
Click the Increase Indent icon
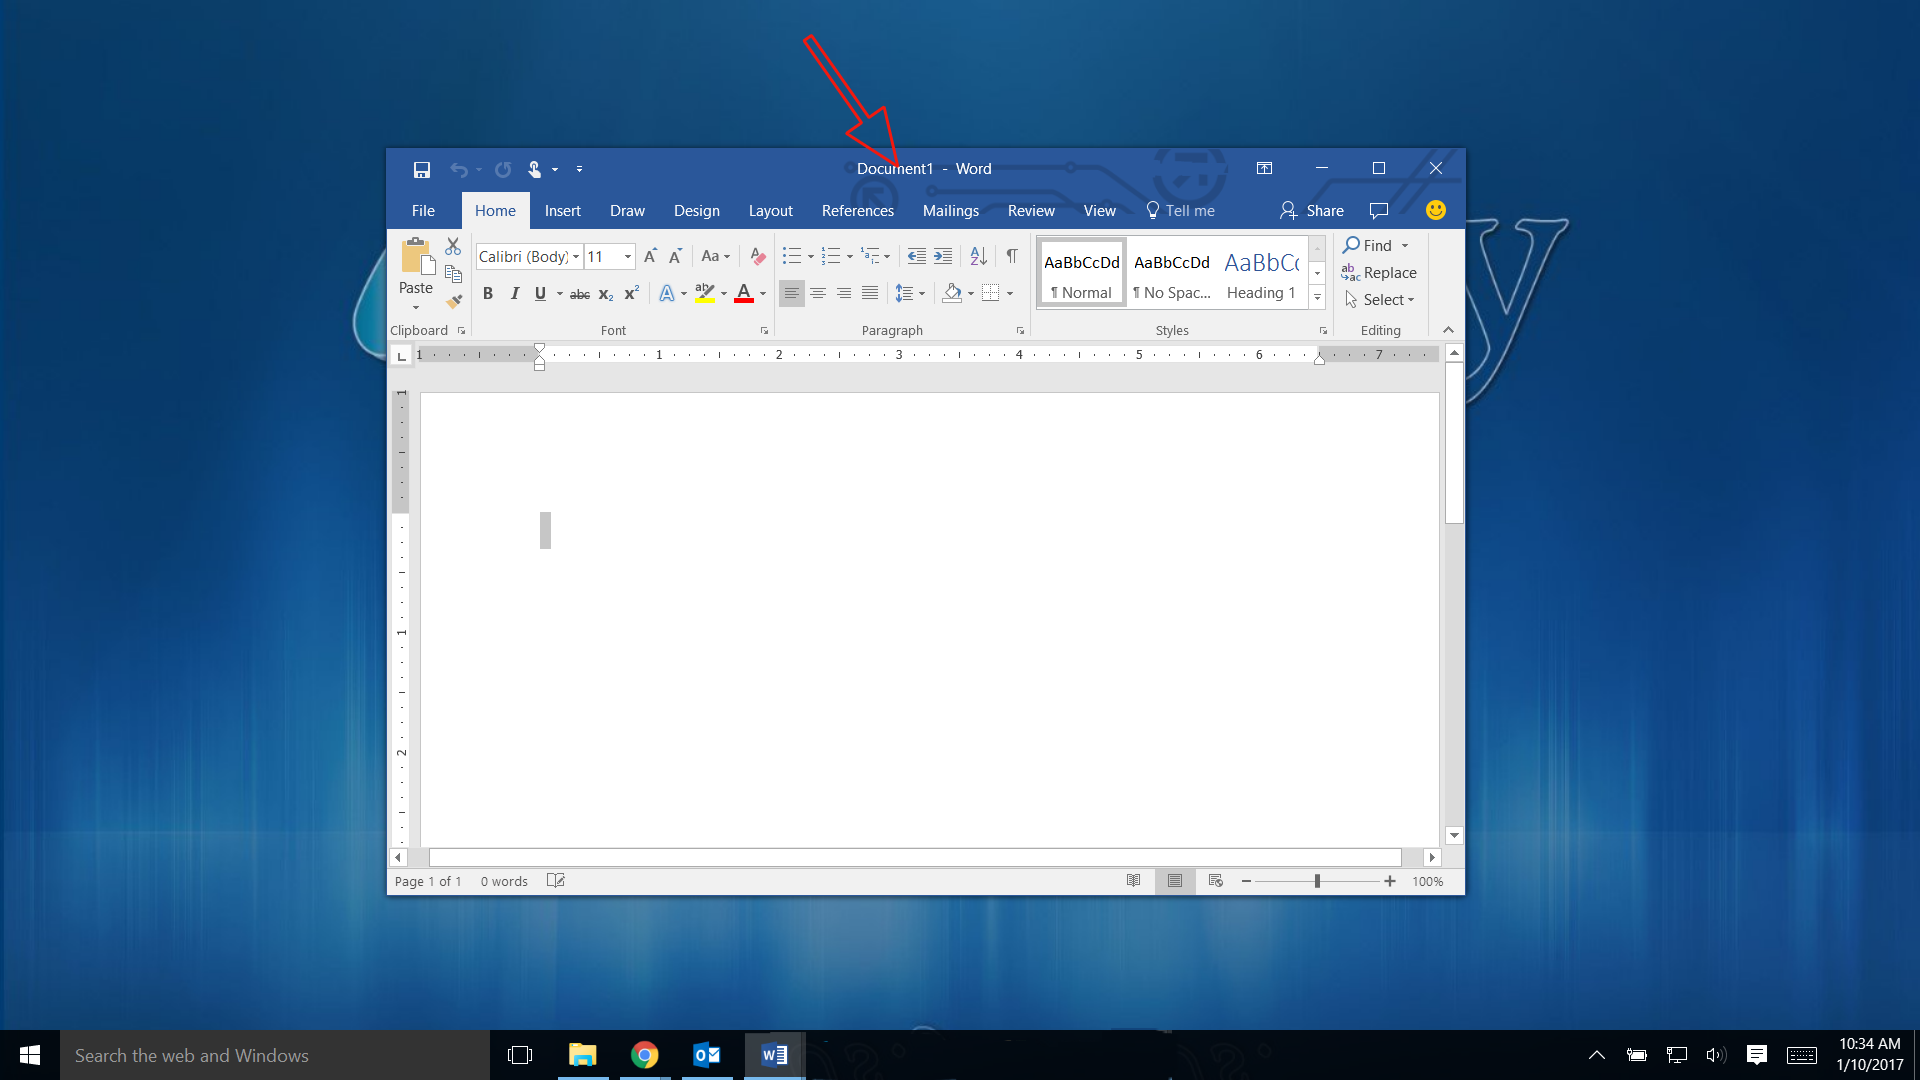pyautogui.click(x=943, y=257)
